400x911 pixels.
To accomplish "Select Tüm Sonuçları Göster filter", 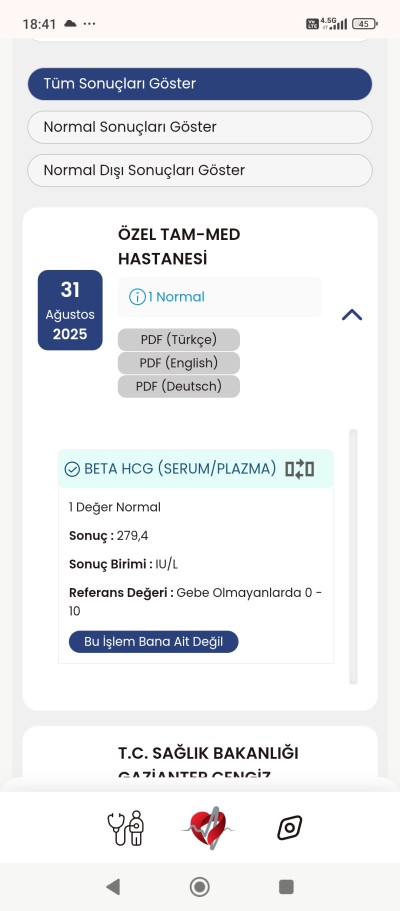I will [200, 84].
